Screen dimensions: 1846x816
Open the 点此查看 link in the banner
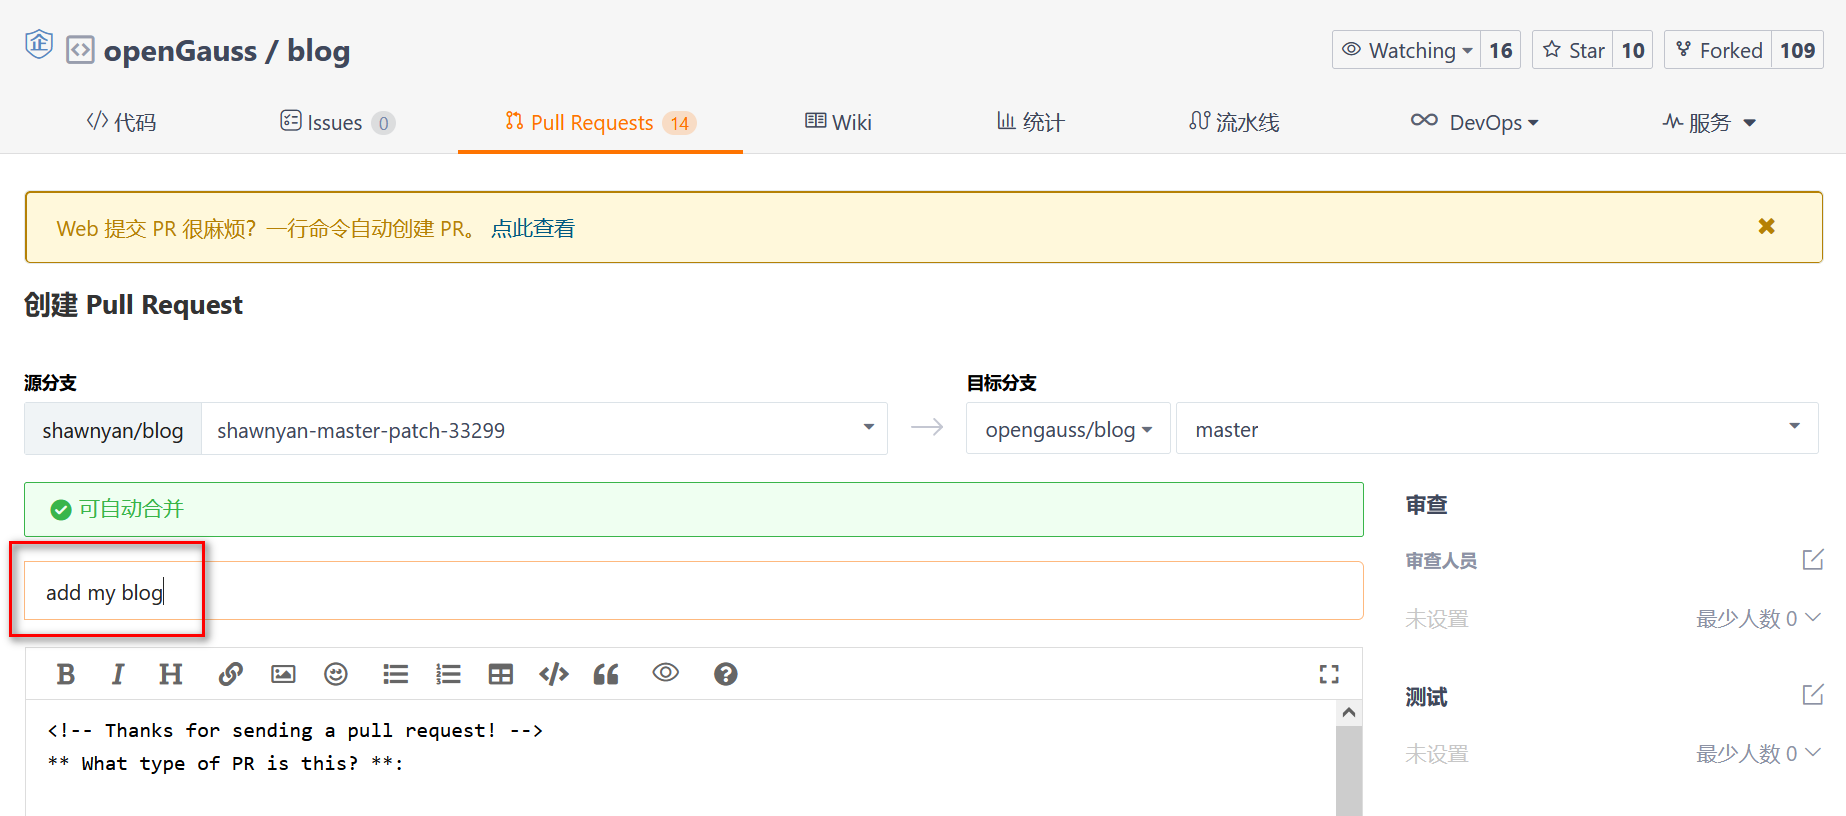click(x=533, y=228)
